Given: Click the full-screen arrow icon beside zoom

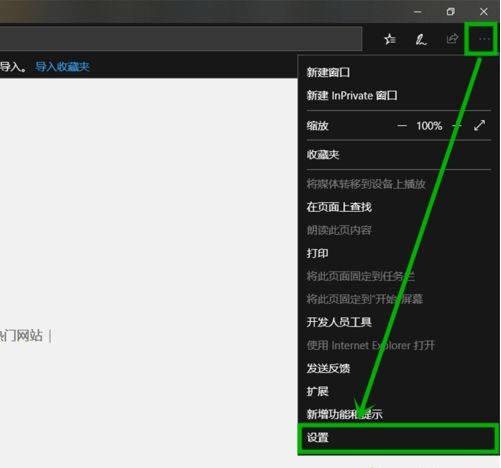Looking at the screenshot, I should coord(479,125).
